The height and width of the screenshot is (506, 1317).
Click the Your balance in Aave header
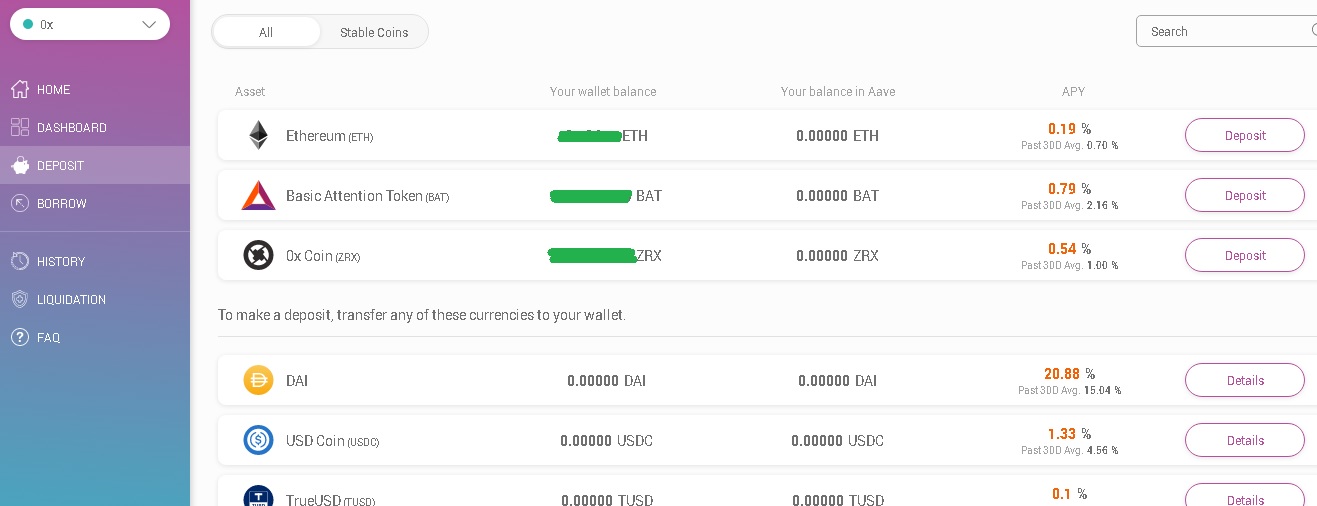coord(838,91)
